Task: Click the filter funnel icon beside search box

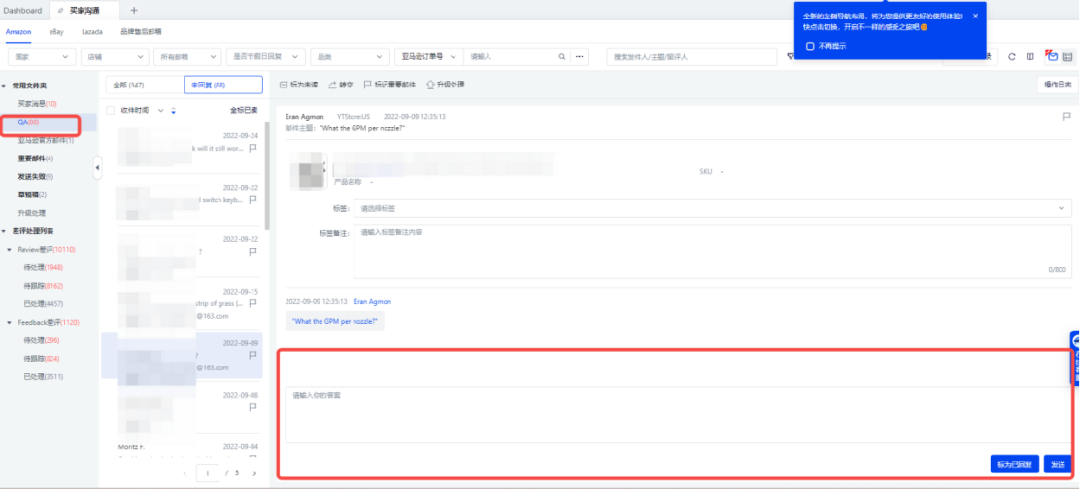Action: [x=790, y=57]
